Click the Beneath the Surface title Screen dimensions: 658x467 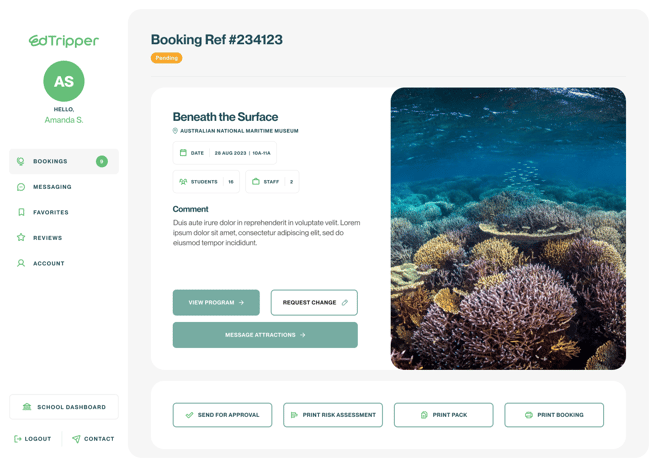pos(225,117)
